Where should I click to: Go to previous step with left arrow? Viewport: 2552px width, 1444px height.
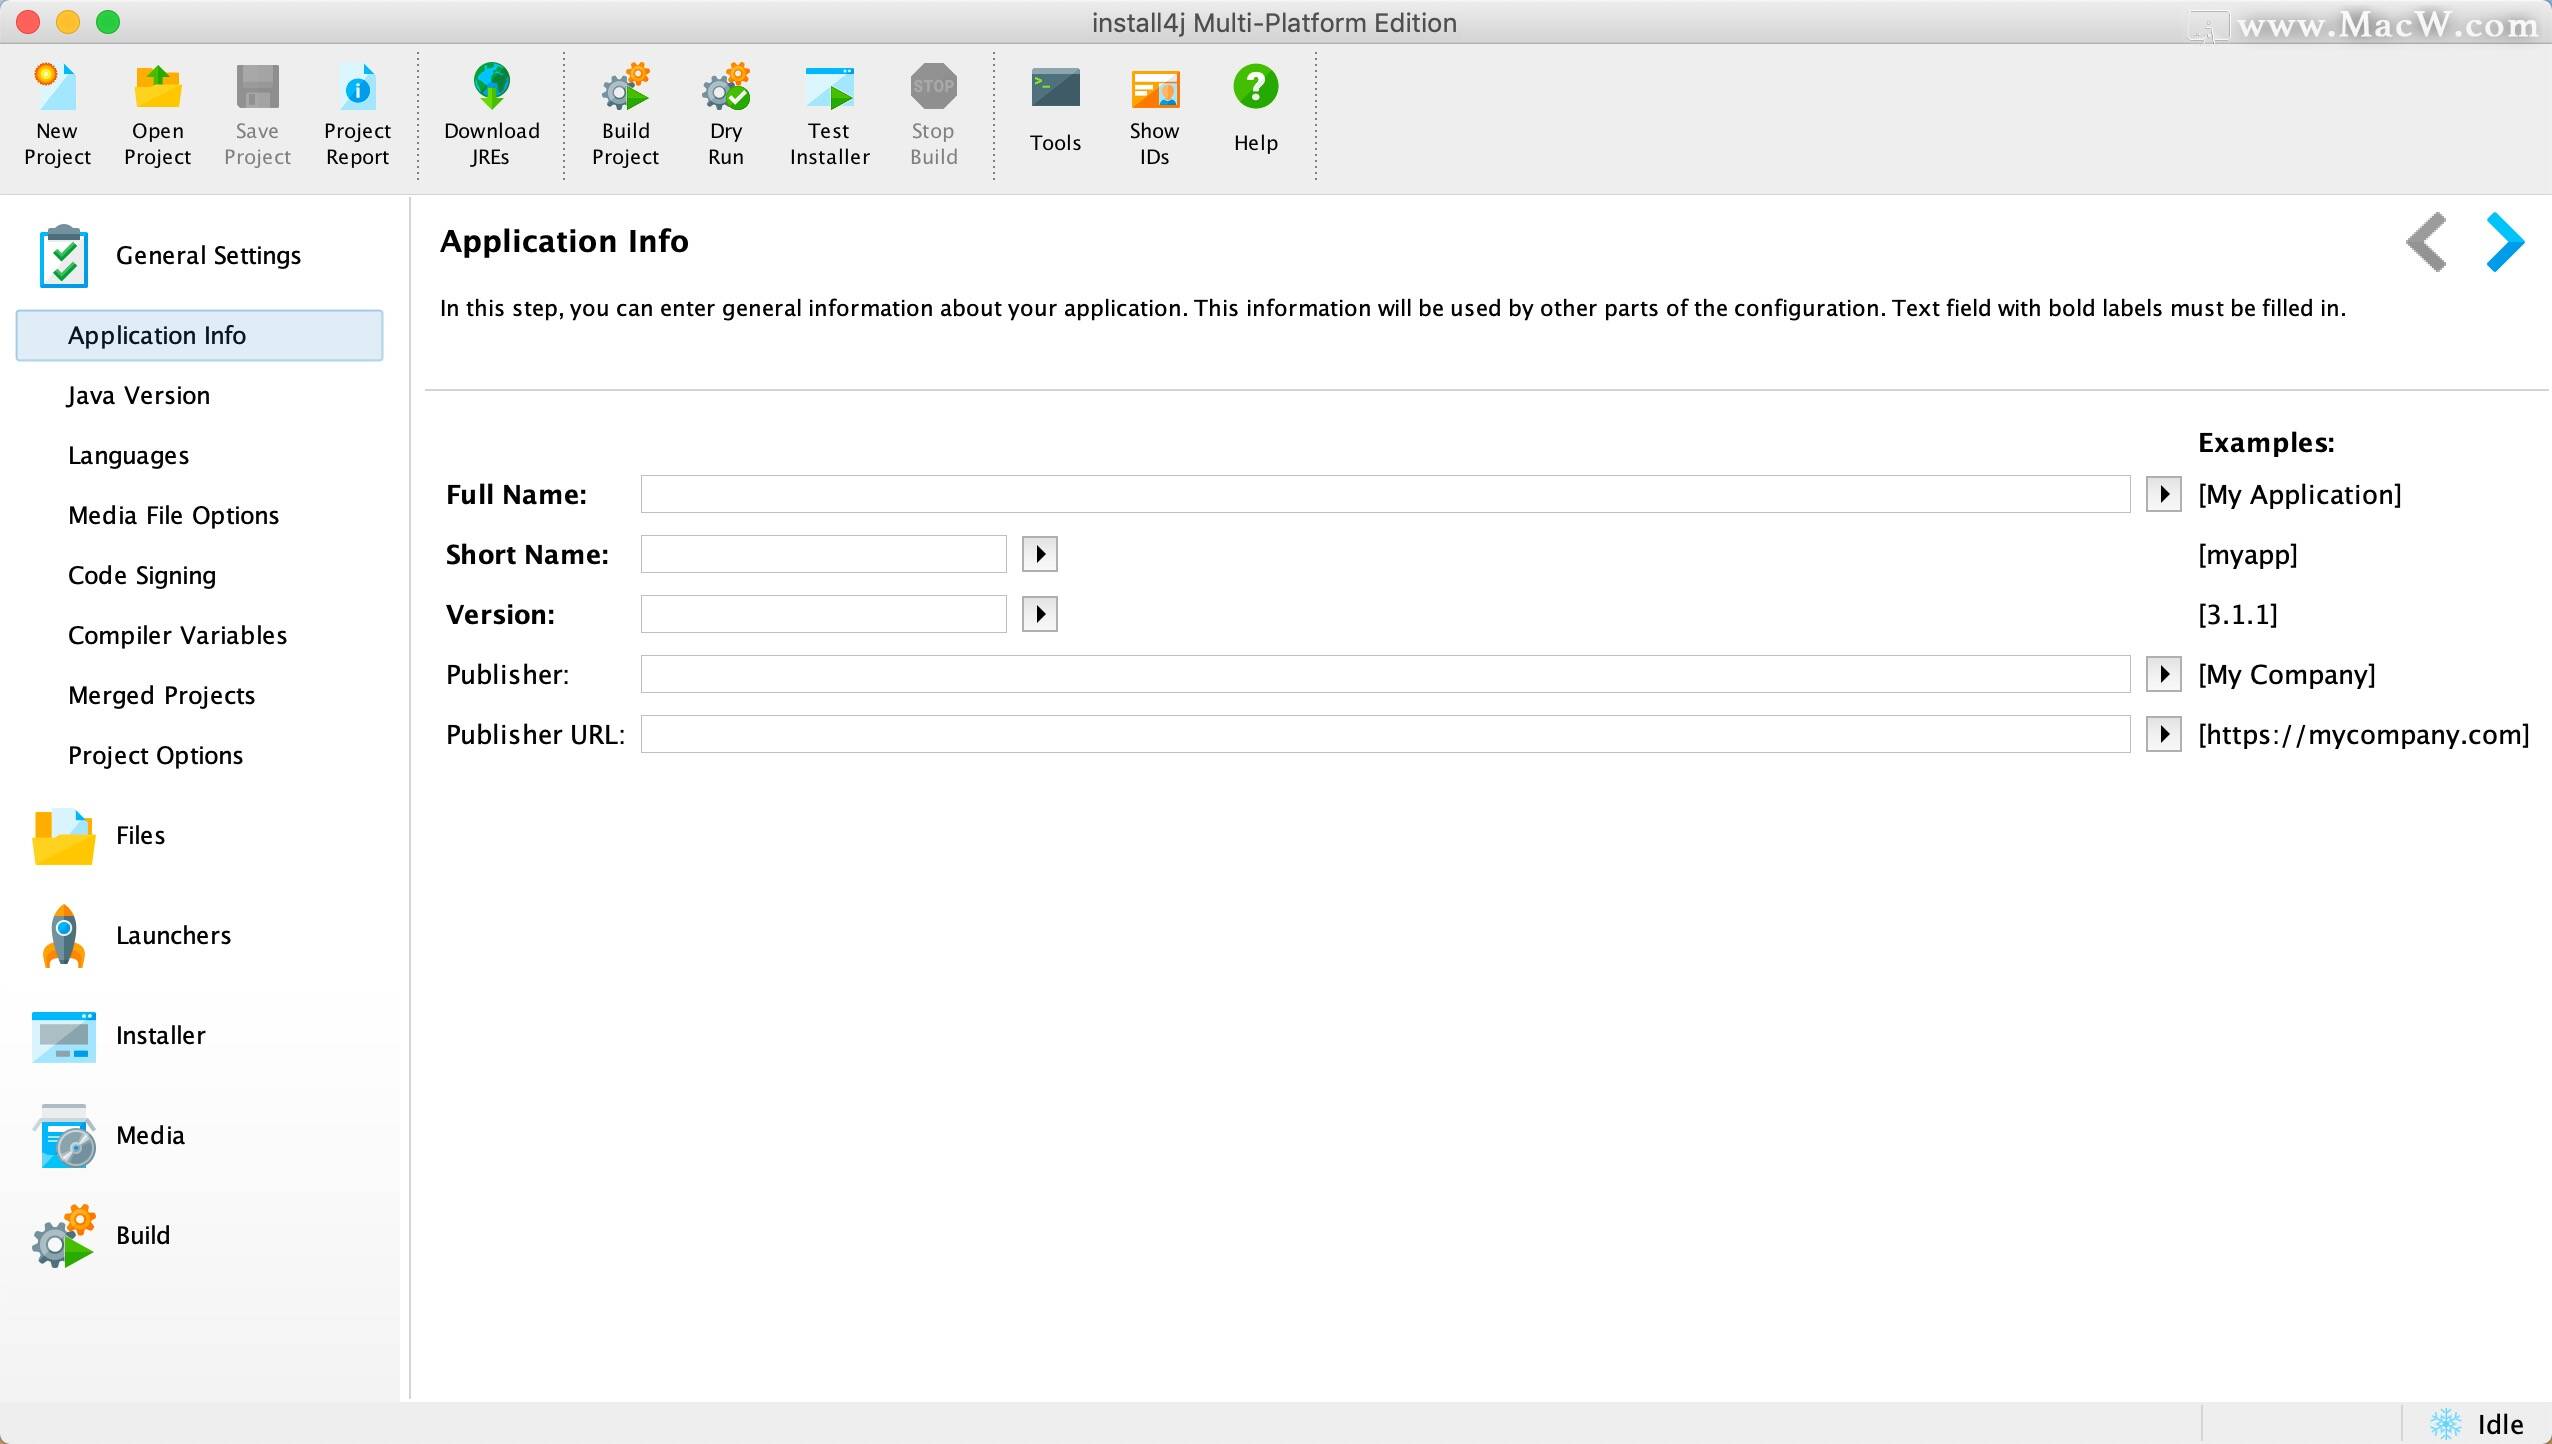(2427, 242)
